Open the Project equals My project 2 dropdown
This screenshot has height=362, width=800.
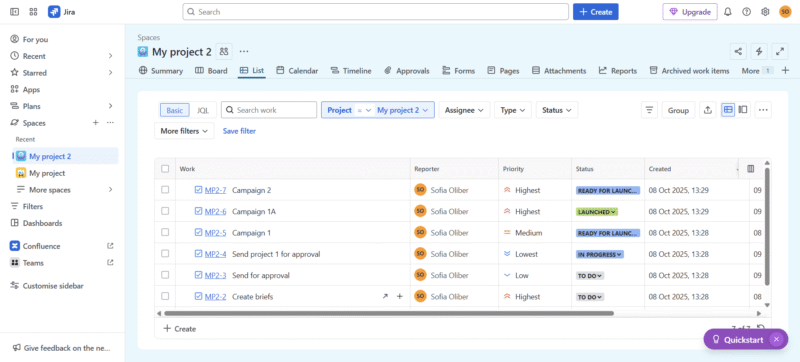click(x=378, y=110)
